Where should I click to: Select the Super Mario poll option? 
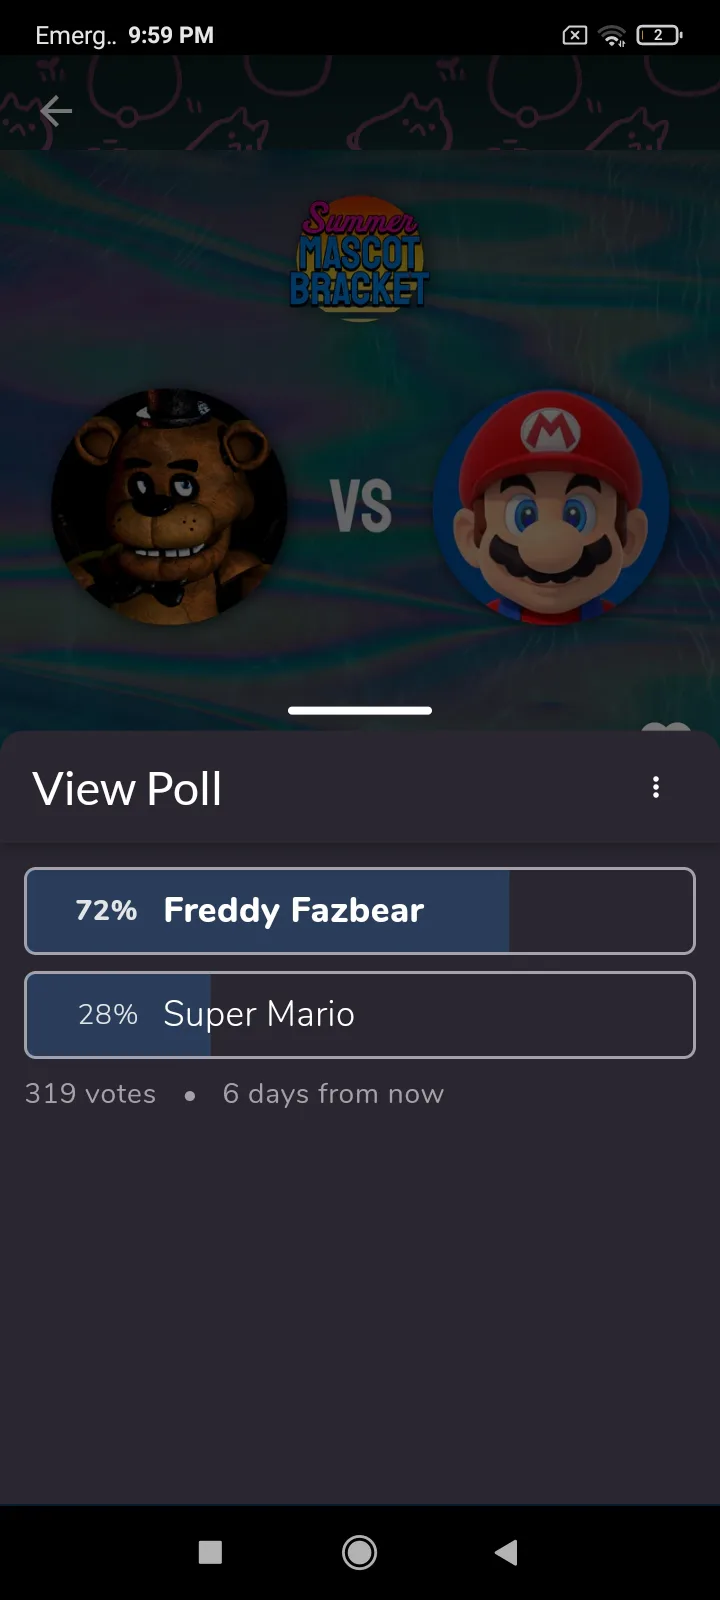pyautogui.click(x=359, y=1015)
